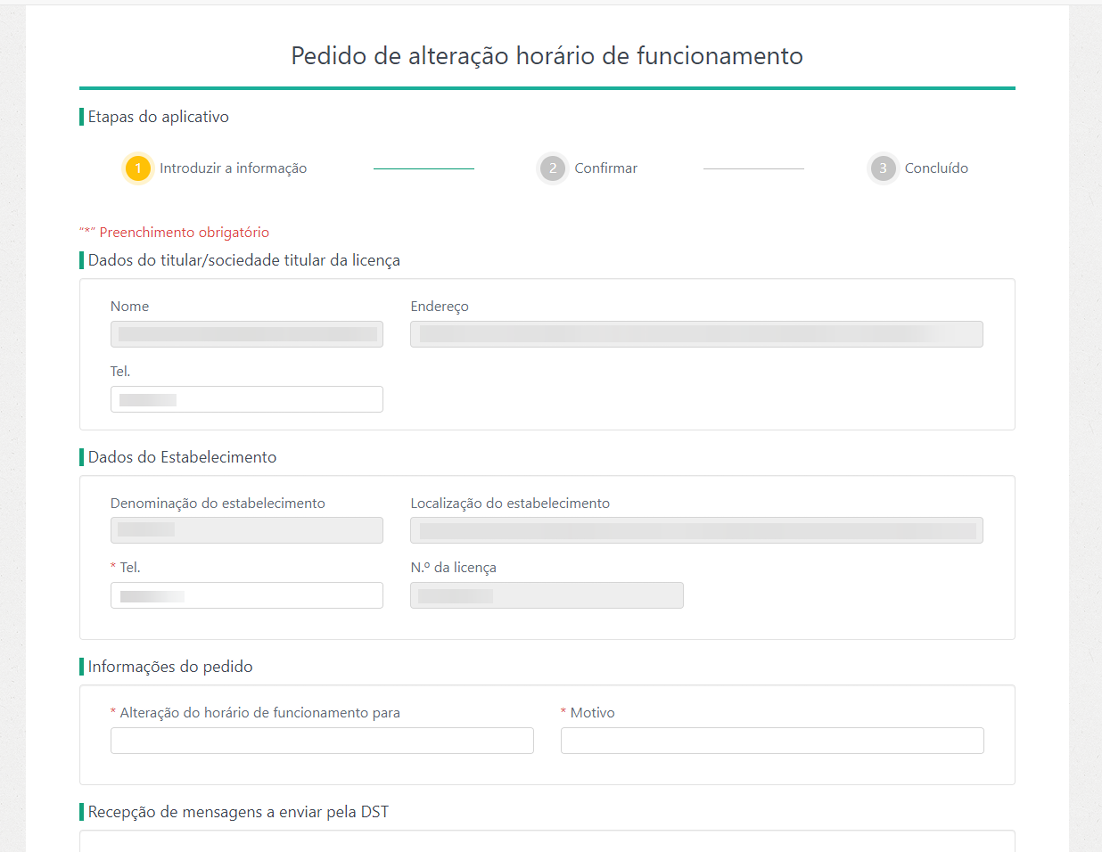Click the grey step 2 circle icon

(x=552, y=169)
